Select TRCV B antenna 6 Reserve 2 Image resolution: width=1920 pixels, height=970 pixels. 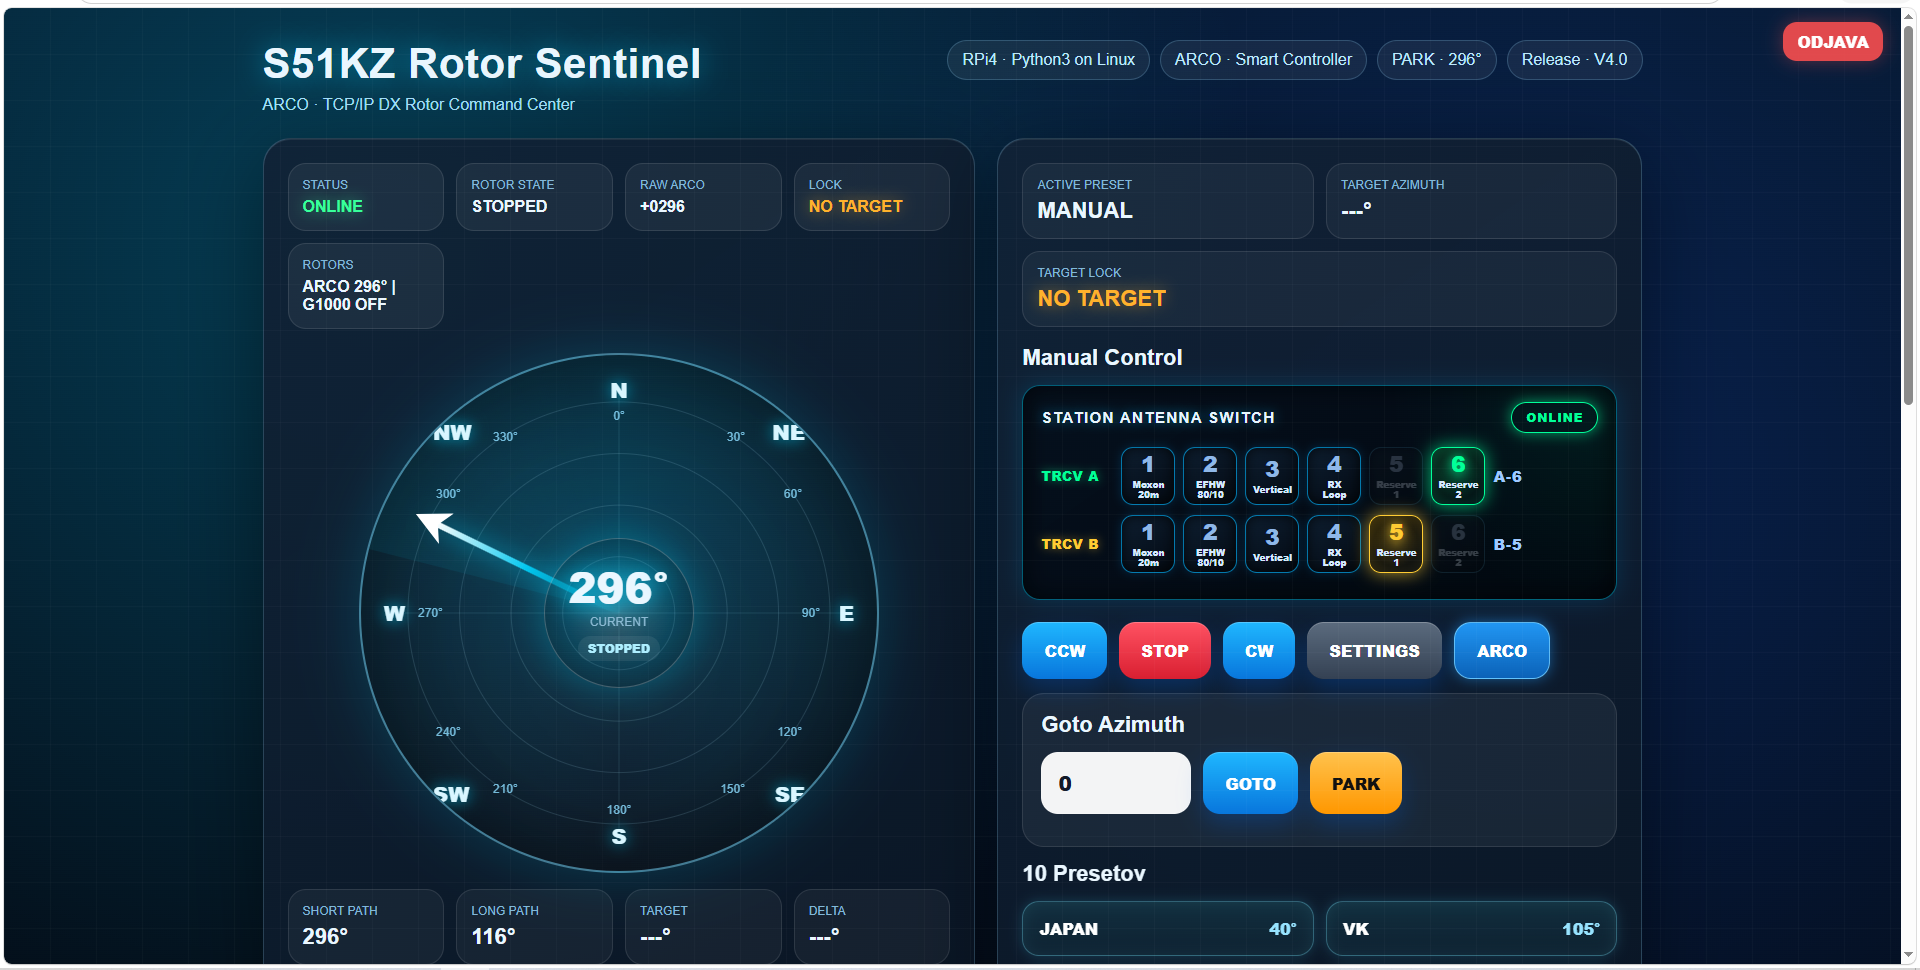[1458, 544]
